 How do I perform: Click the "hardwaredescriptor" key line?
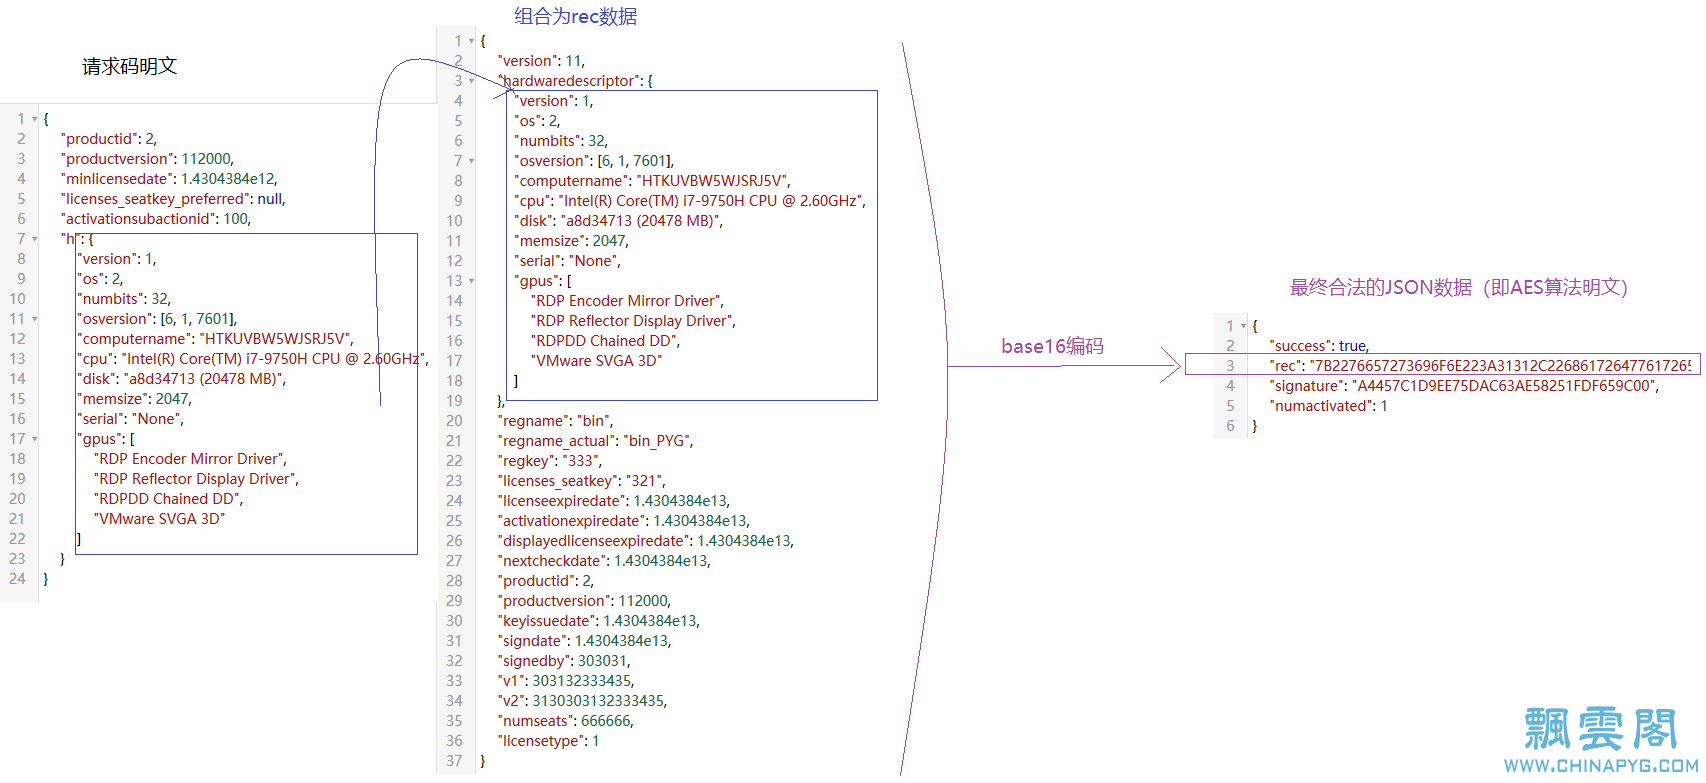(x=575, y=81)
